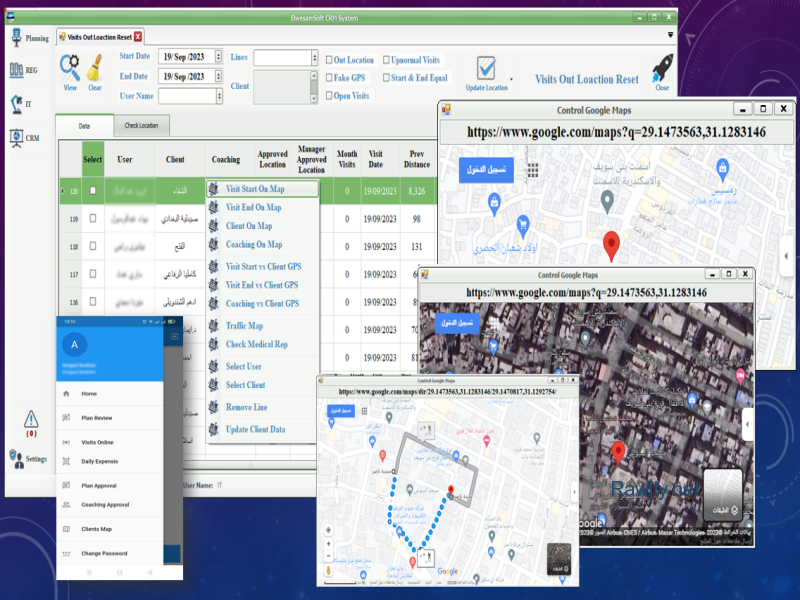Click the Visit Date column header
Viewport: 800px width, 600px height.
[376, 159]
